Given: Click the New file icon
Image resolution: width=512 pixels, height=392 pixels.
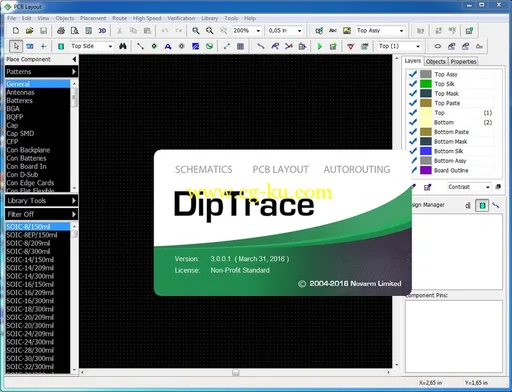Looking at the screenshot, I should pyautogui.click(x=16, y=31).
